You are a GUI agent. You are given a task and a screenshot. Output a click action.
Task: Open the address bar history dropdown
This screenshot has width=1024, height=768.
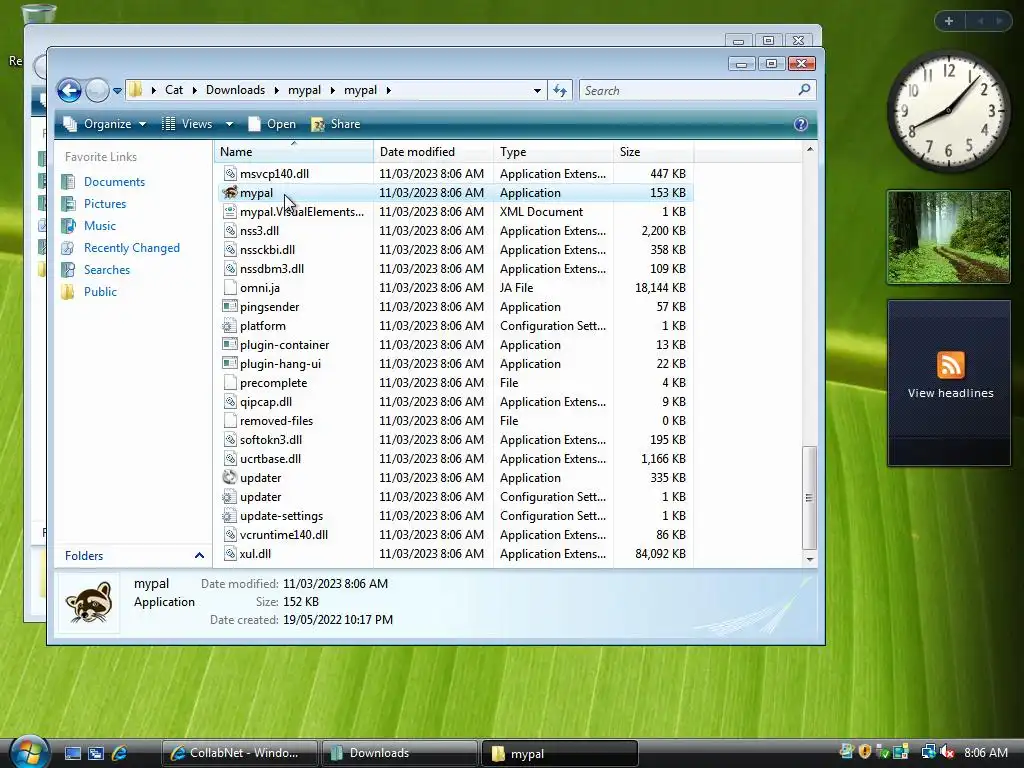tap(537, 90)
